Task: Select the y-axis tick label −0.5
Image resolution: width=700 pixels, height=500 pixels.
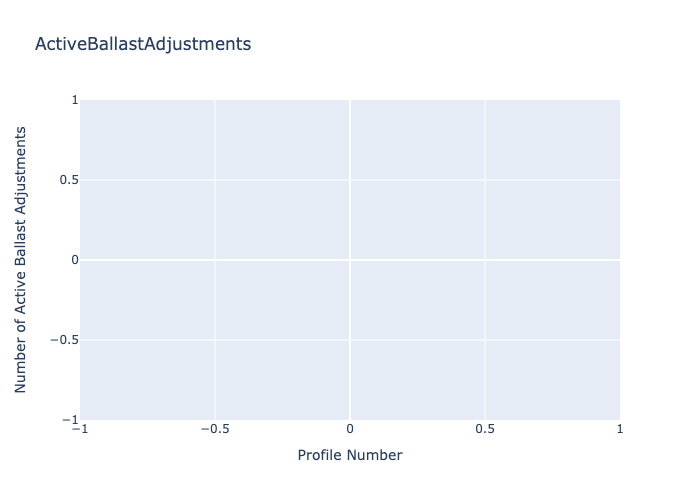Action: 63,340
